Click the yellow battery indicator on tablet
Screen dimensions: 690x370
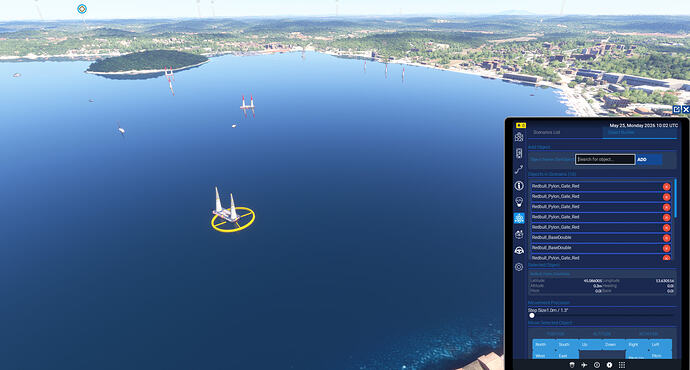click(521, 125)
